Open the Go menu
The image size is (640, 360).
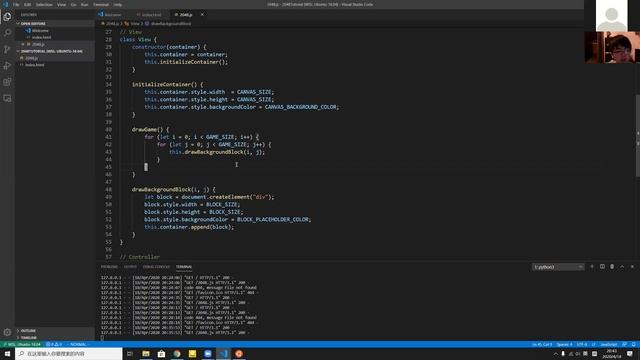point(73,4)
